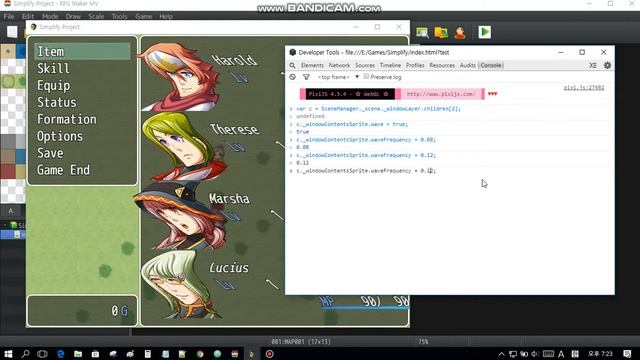Open the project folder icon in RPG Maker toolbar
Screen dimensions: 640x360
point(441,32)
